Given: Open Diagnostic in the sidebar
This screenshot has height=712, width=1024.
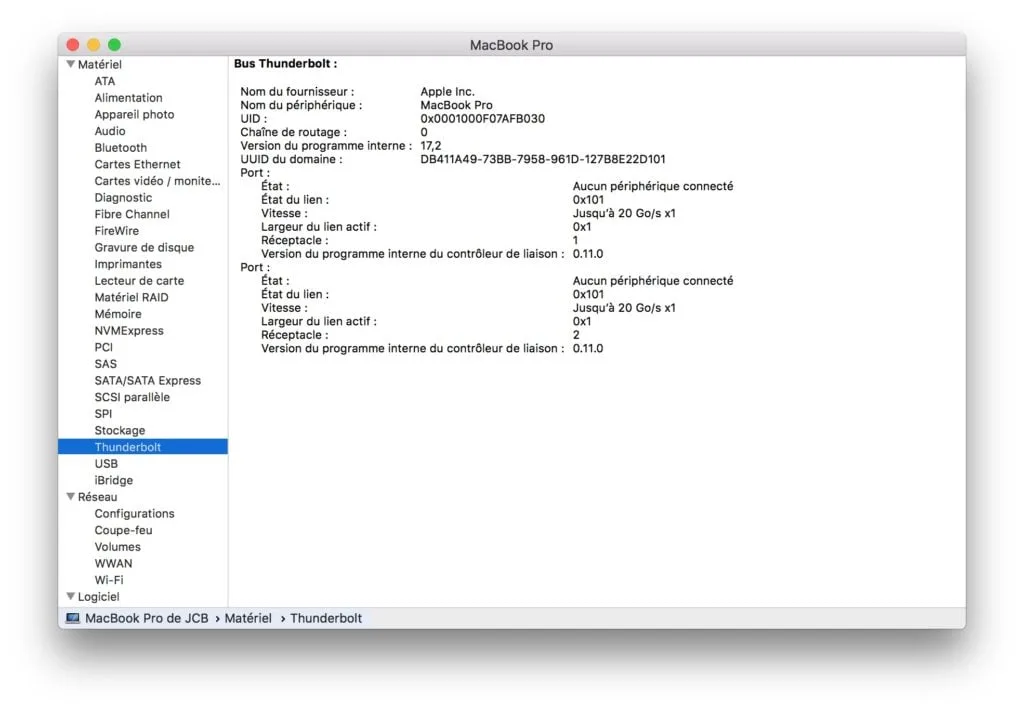Looking at the screenshot, I should (123, 197).
